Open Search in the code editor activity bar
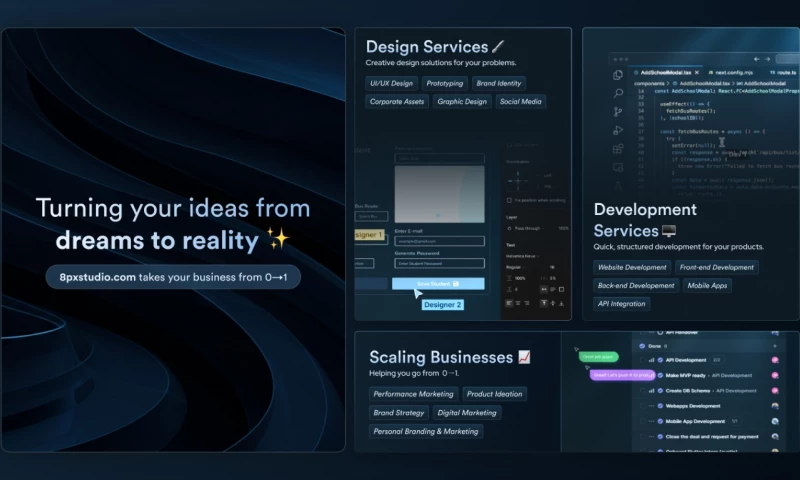800x480 pixels. (x=619, y=93)
